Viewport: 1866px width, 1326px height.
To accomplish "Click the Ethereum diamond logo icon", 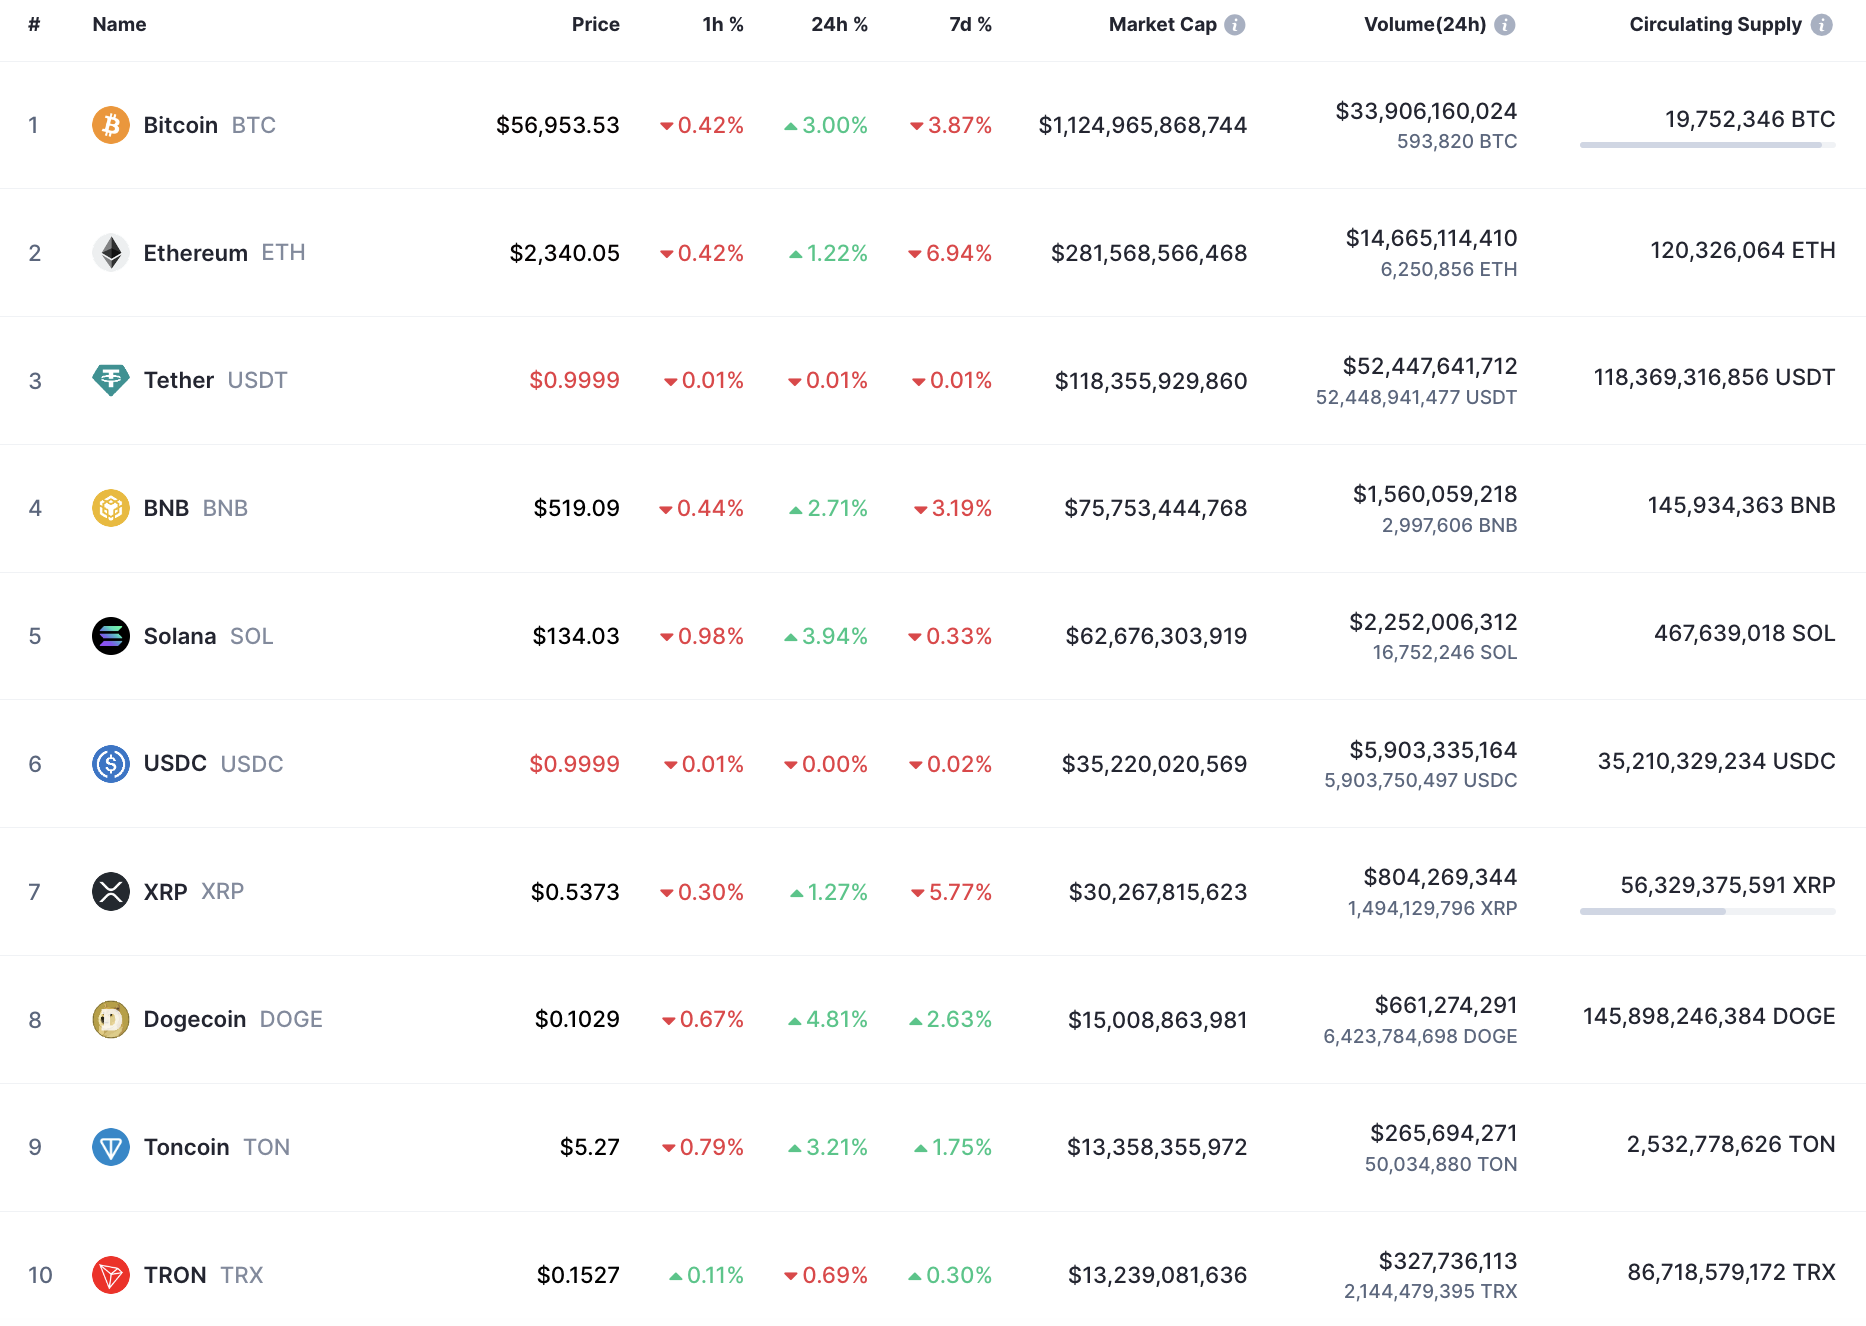I will pos(111,253).
